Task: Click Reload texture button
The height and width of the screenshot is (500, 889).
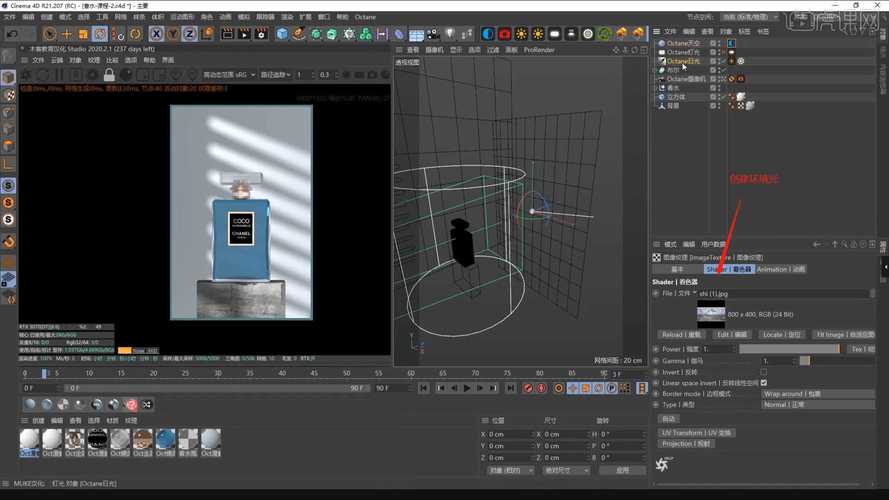Action: (x=680, y=334)
